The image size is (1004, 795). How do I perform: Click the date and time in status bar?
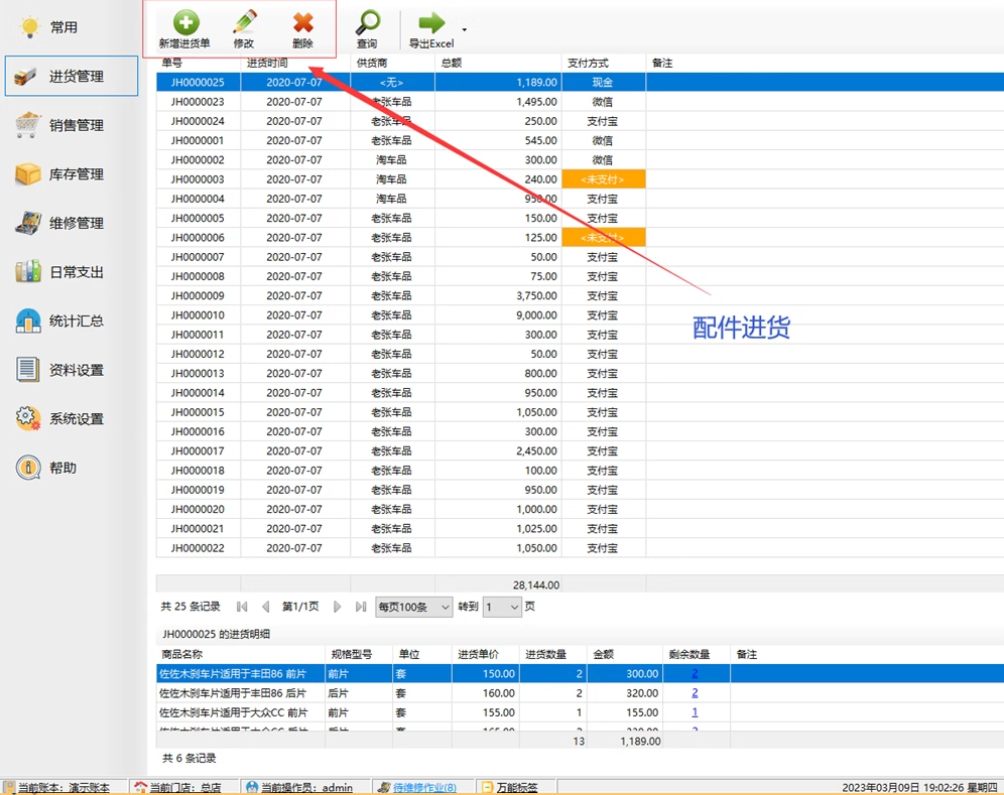coord(919,787)
